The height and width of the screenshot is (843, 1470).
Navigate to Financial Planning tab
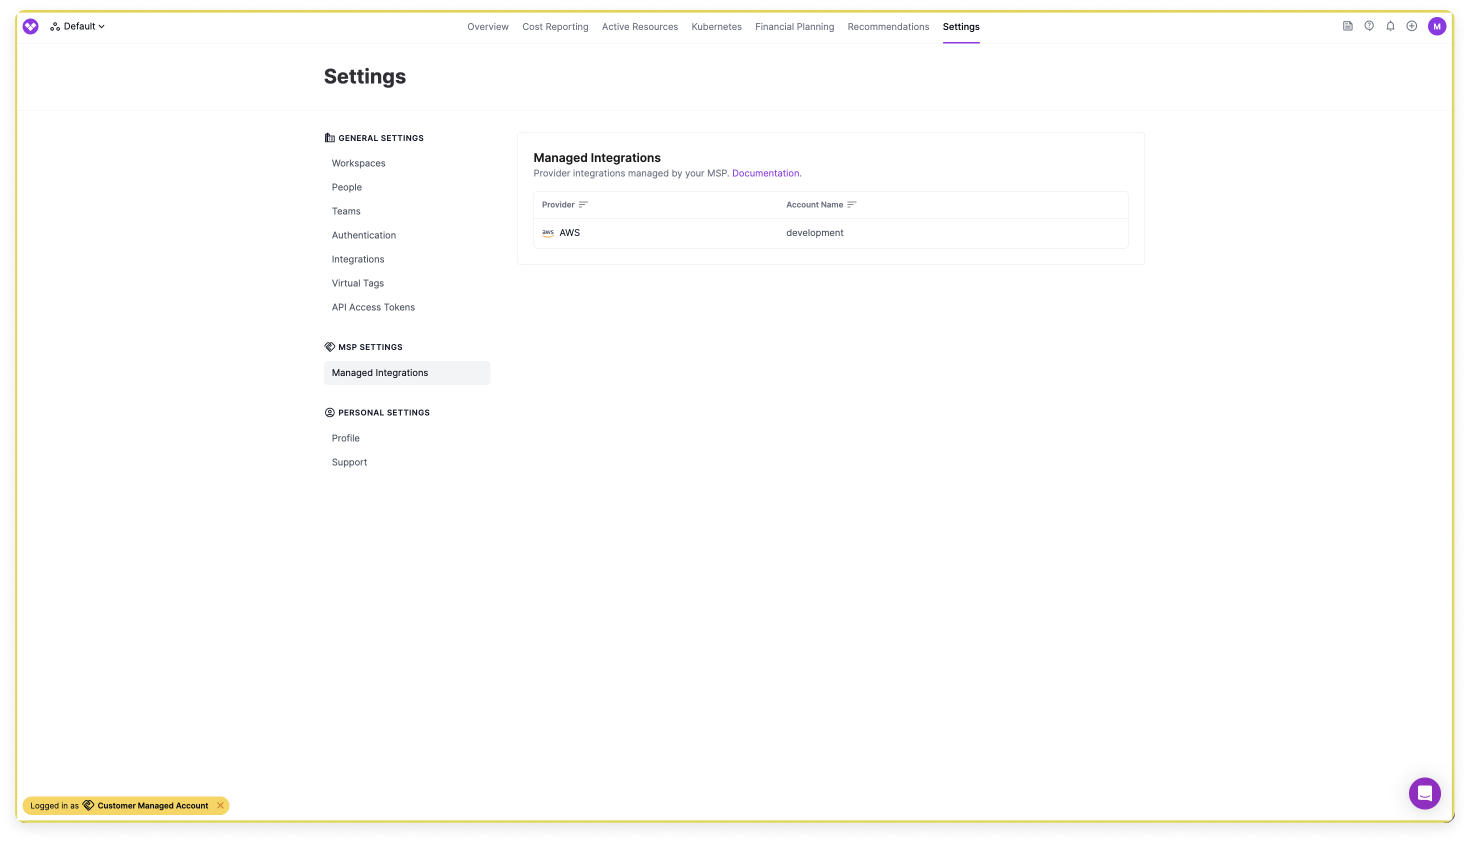795,27
